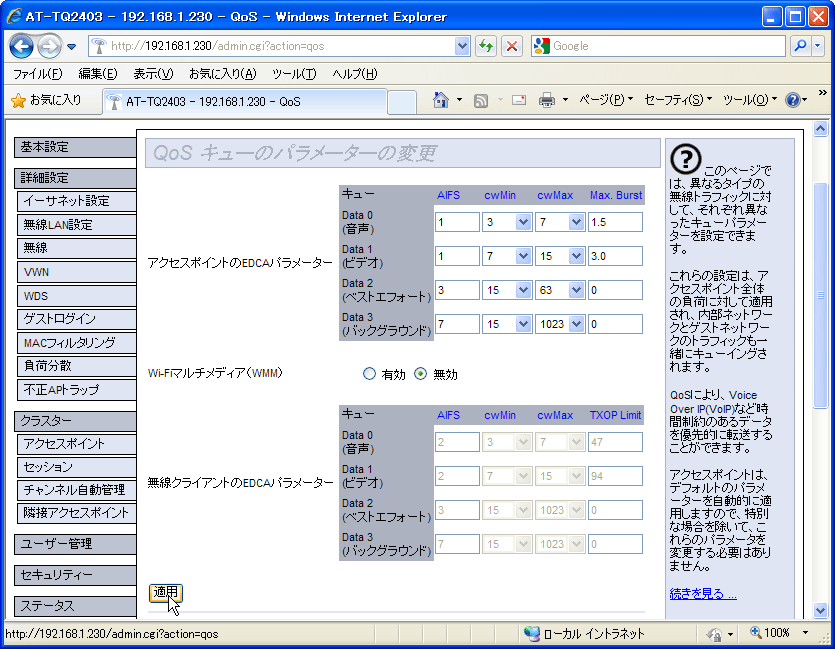Click AP Data 1 Max. Burst field

pyautogui.click(x=615, y=256)
